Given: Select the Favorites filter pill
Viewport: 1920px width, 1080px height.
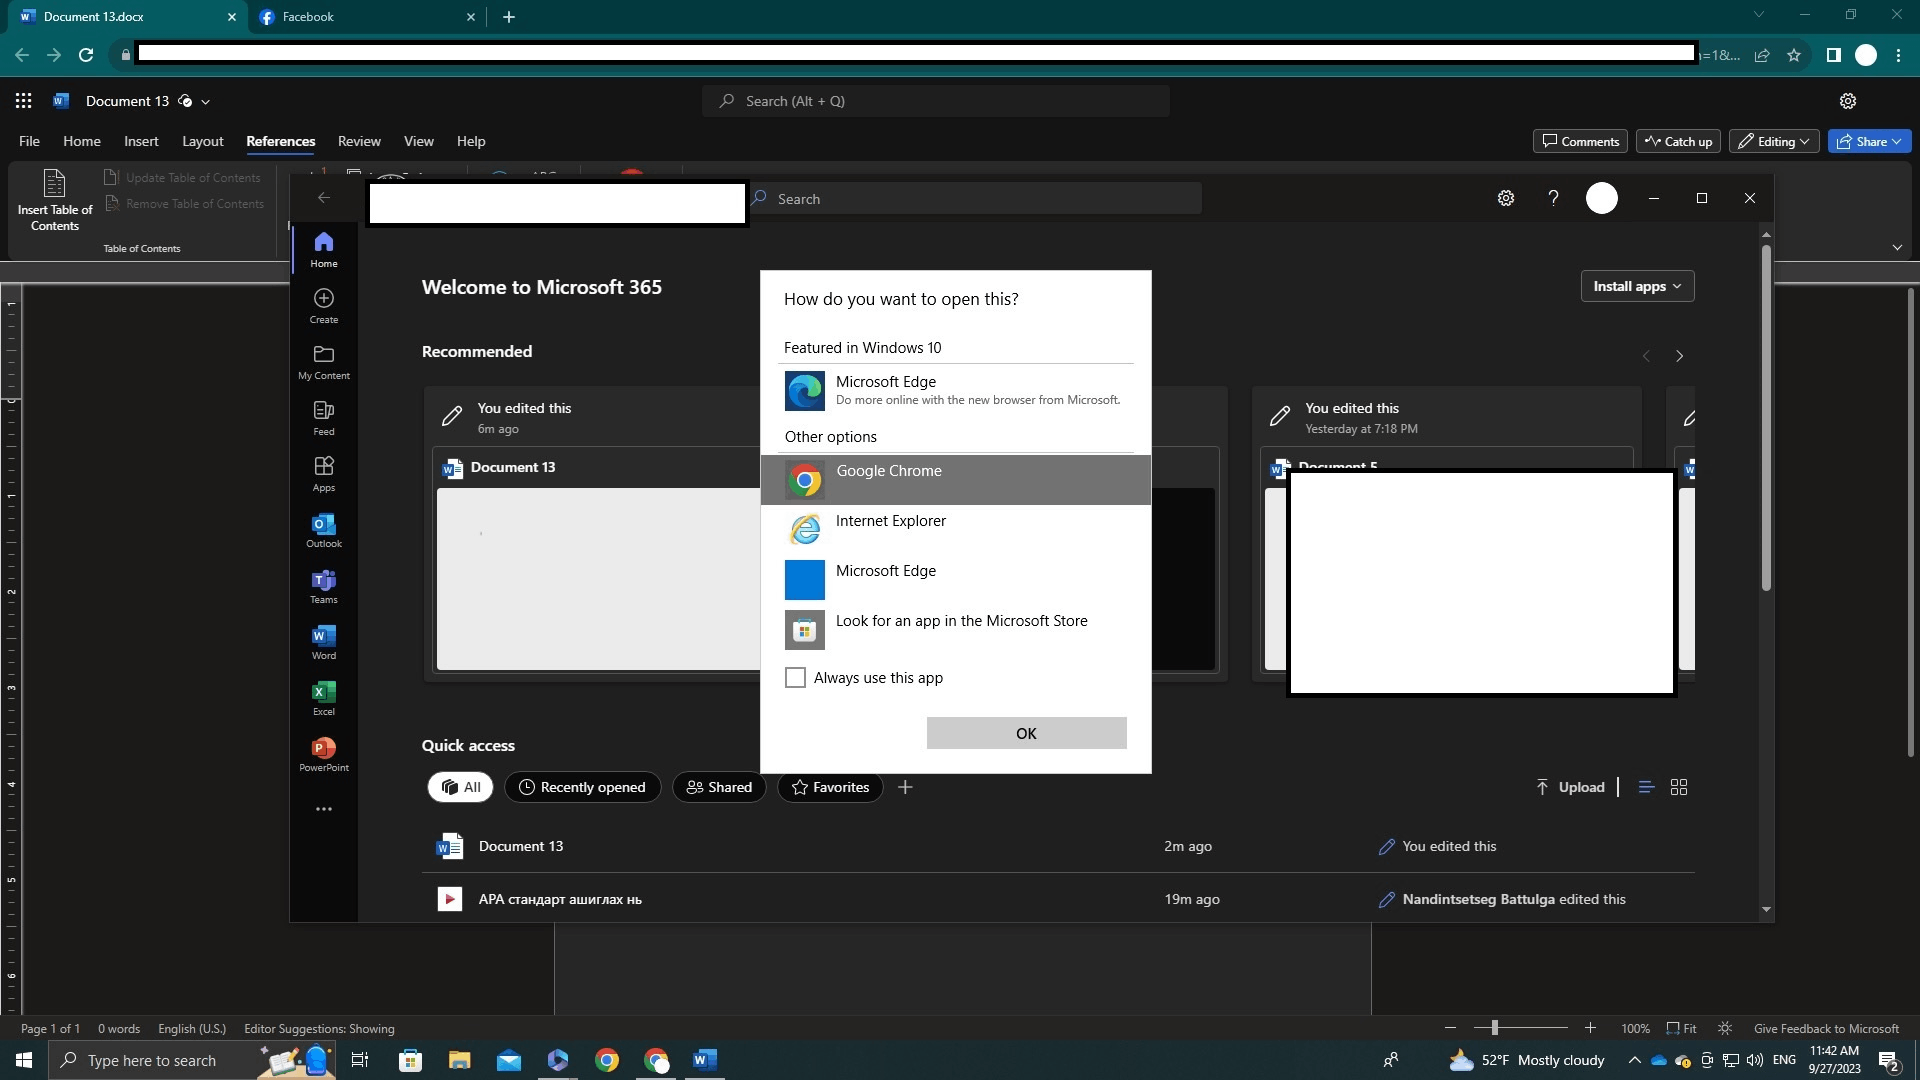Looking at the screenshot, I should pos(830,787).
